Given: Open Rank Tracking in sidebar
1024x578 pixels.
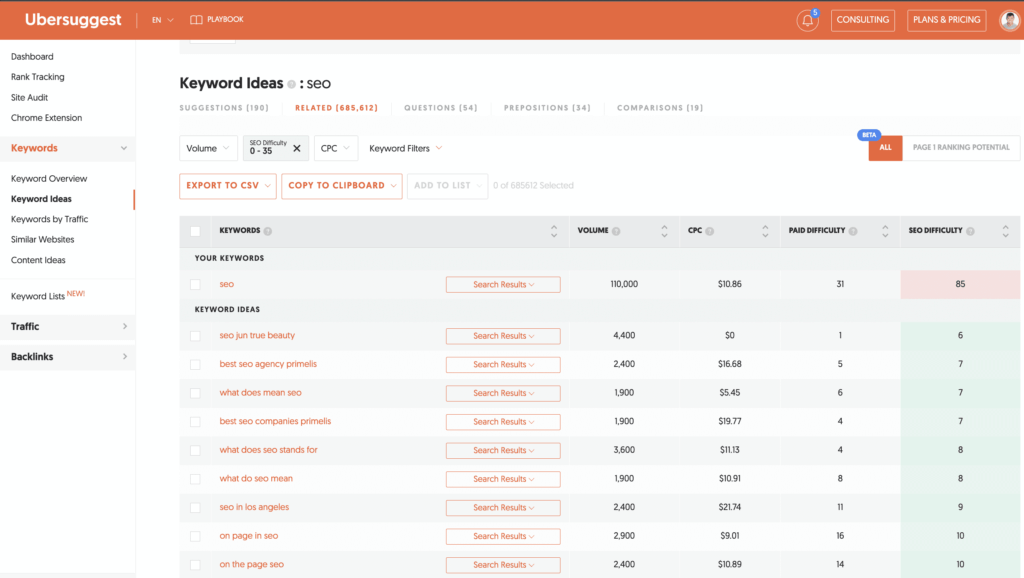Looking at the screenshot, I should pos(38,77).
